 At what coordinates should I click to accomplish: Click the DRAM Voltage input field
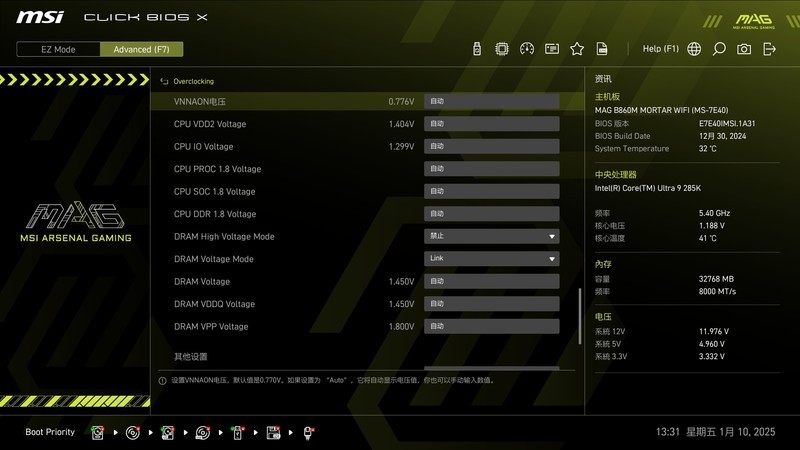[x=491, y=281]
